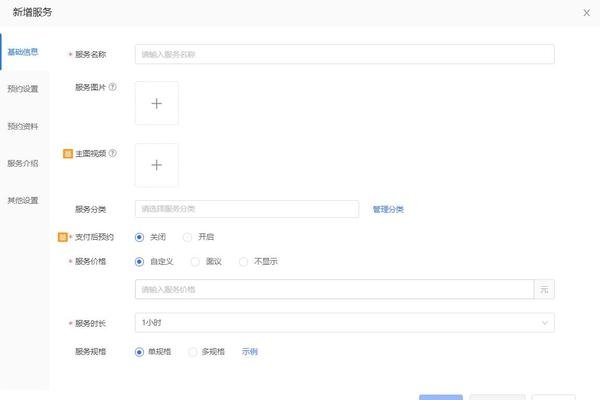The height and width of the screenshot is (400, 600).
Task: Go to the 服务介绍 tab
Action: (x=23, y=163)
